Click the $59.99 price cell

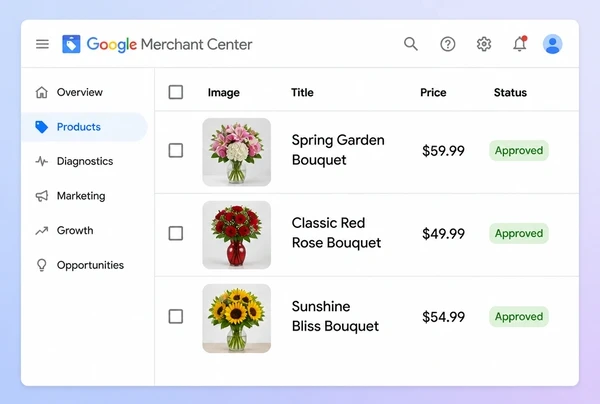(443, 151)
